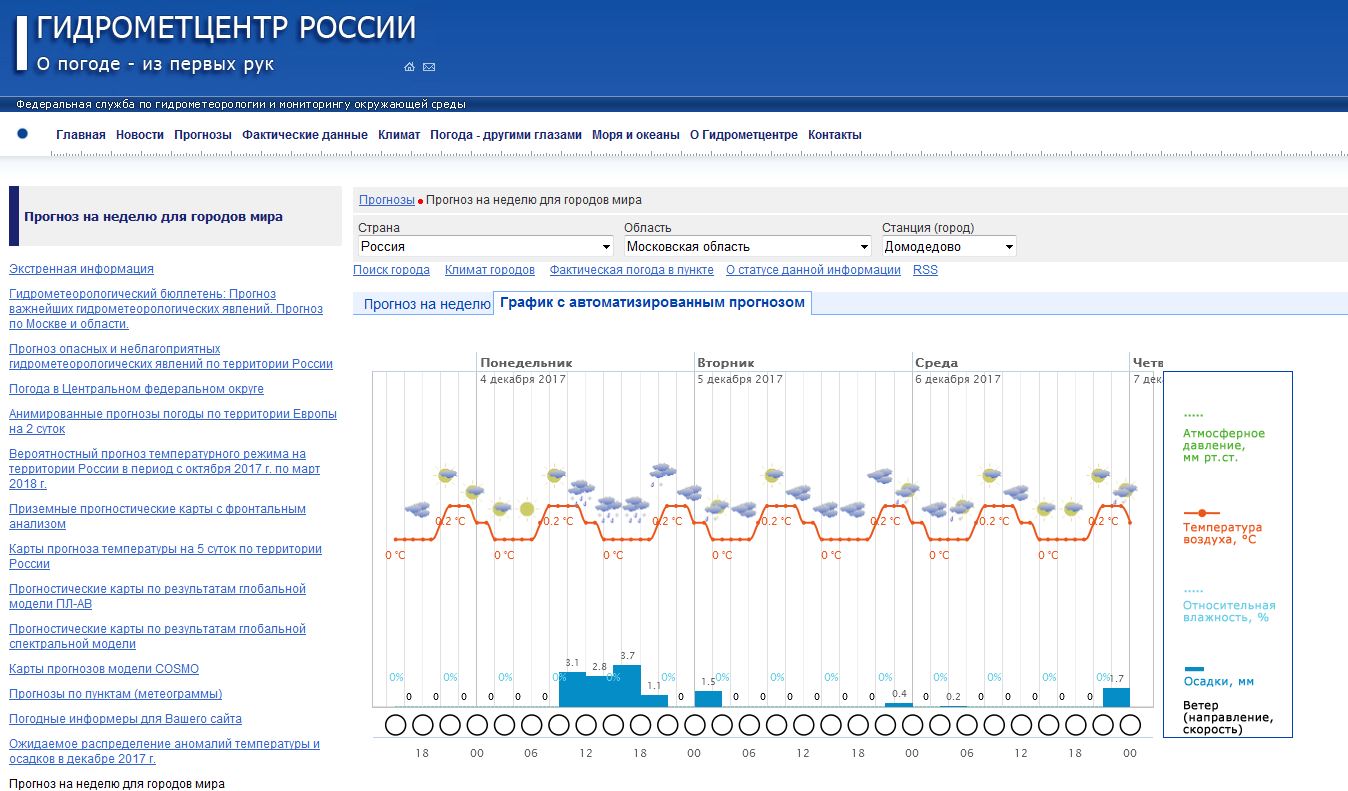Follow the Климат городов link
Screen dimensions: 1348x791
(490, 270)
